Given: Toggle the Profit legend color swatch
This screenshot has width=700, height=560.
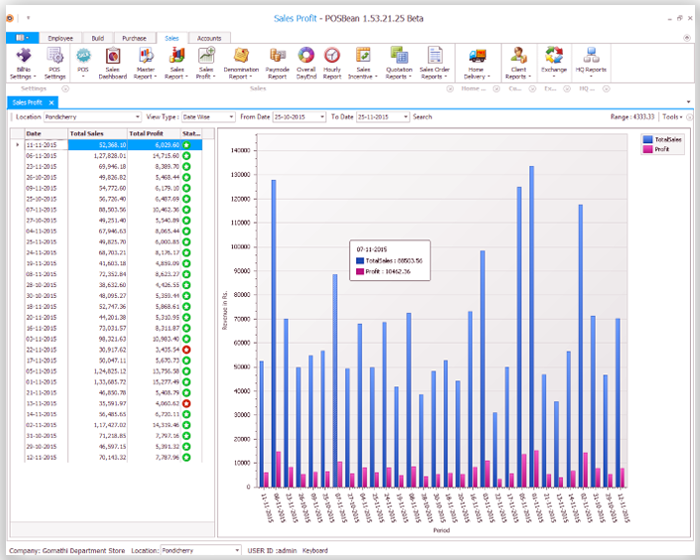Looking at the screenshot, I should tap(648, 149).
